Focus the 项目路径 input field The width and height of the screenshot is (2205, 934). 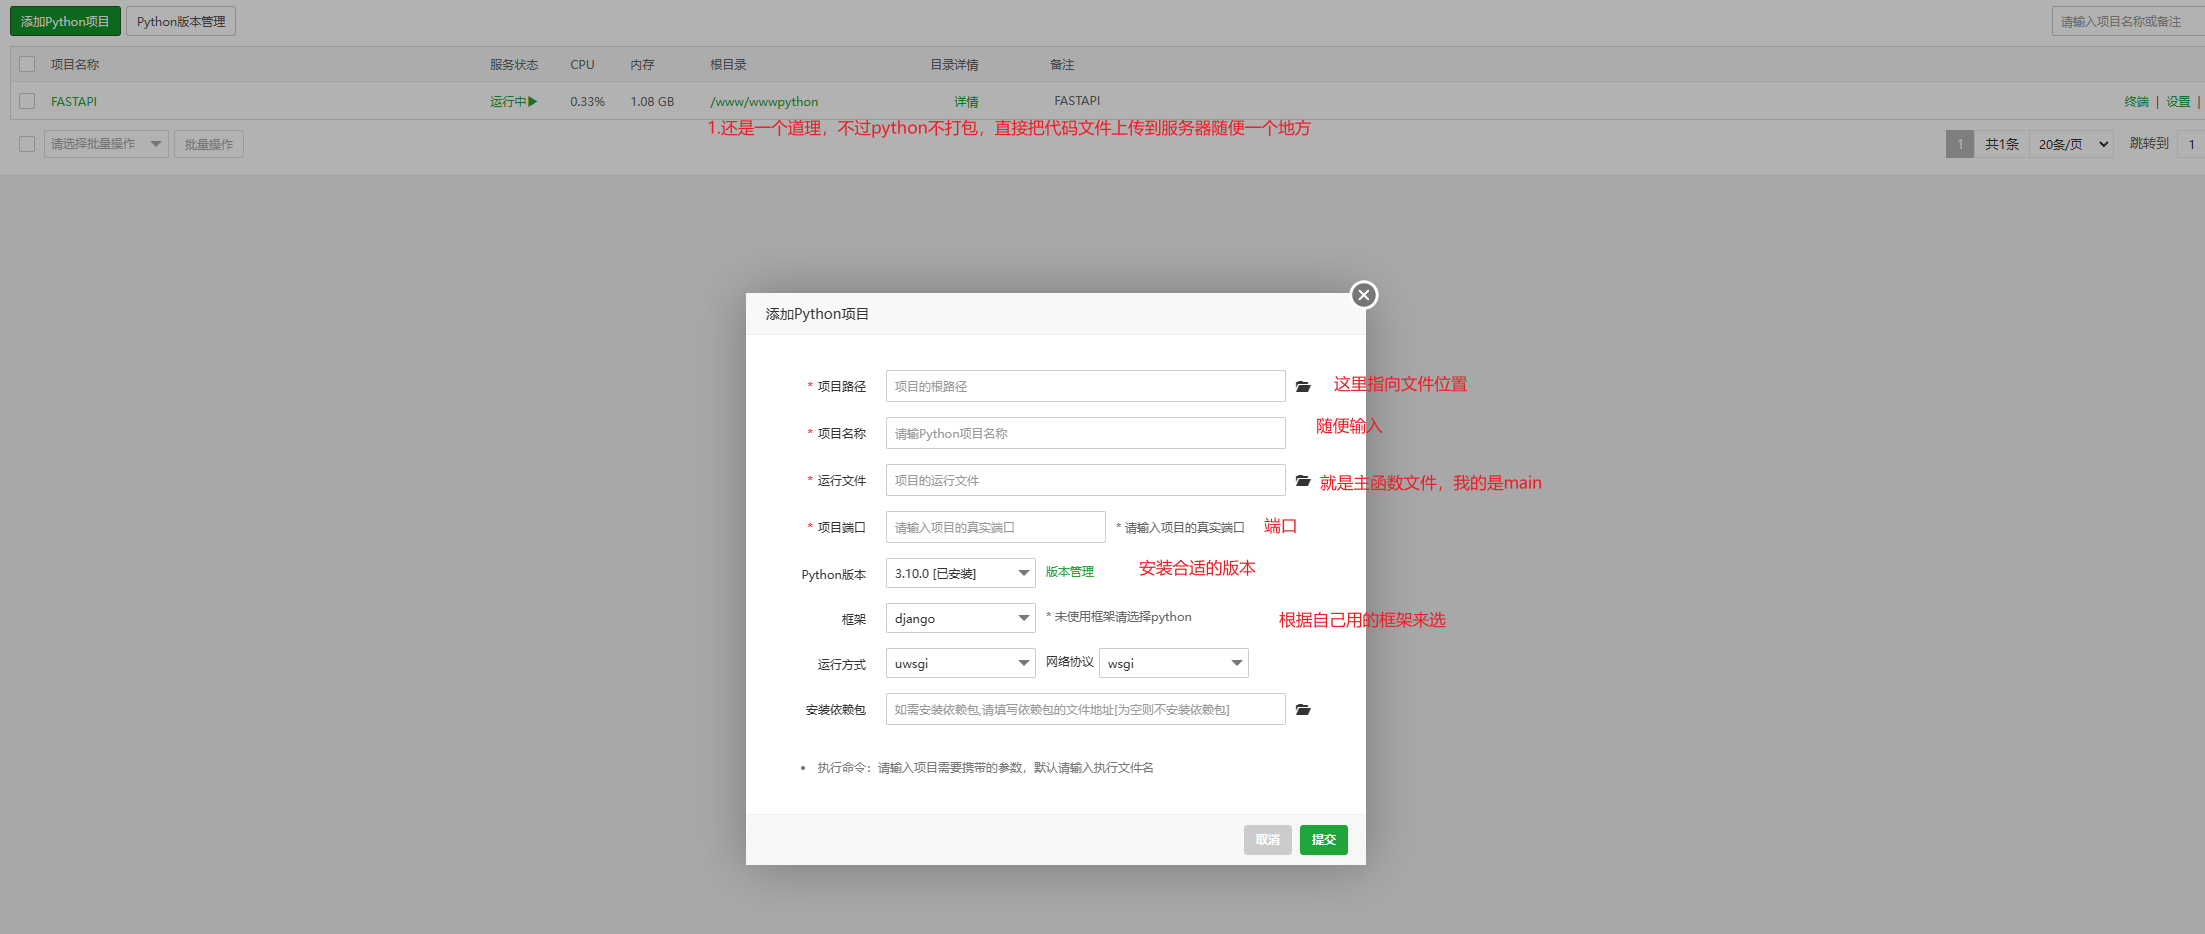tap(1085, 386)
